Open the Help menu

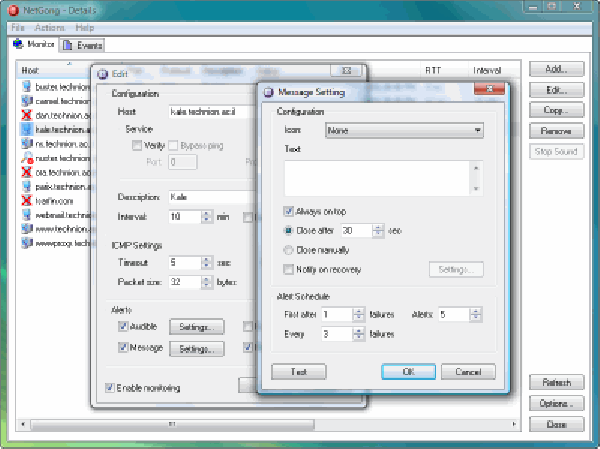[85, 28]
